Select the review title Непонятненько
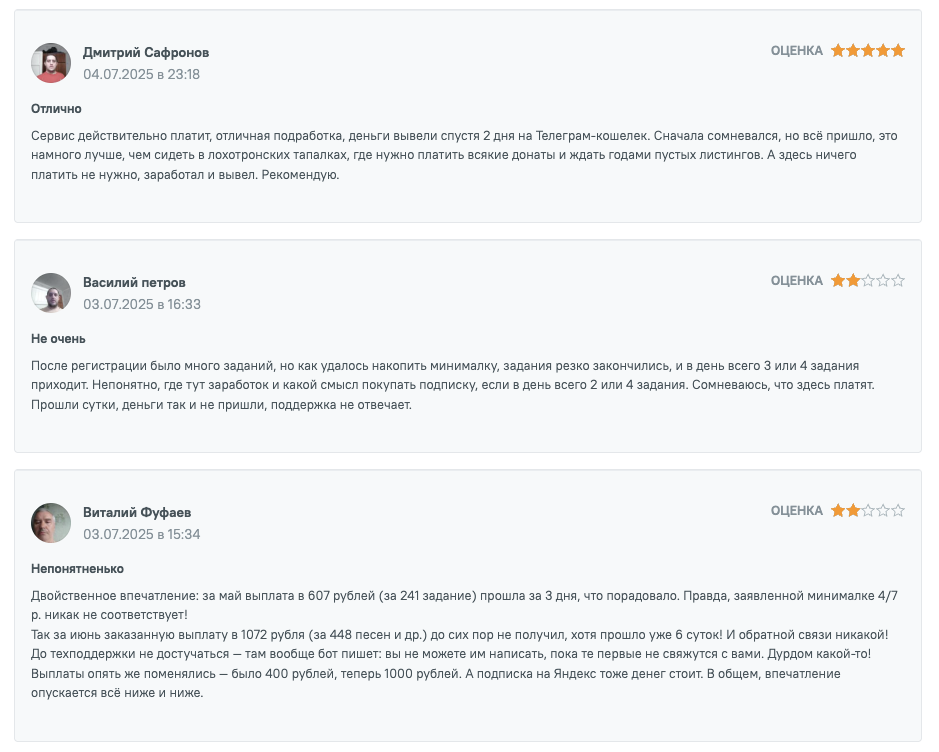This screenshot has height=752, width=939. point(77,568)
